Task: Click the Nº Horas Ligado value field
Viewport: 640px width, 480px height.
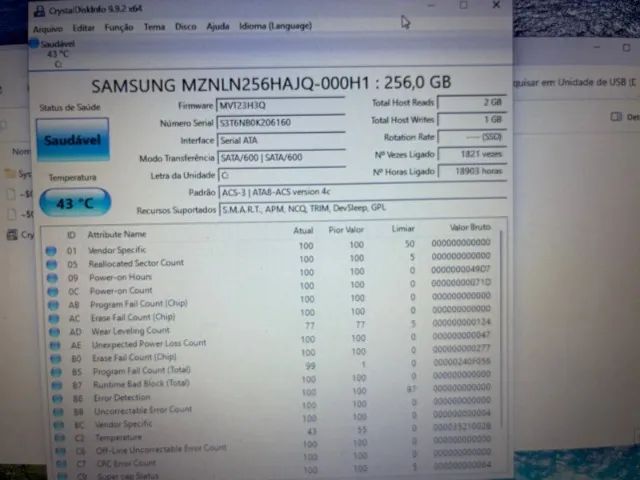Action: 473,171
